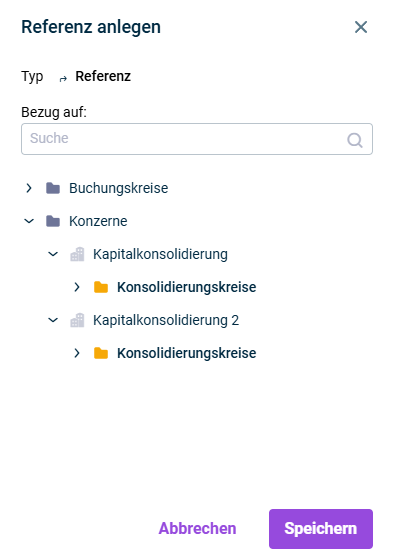The height and width of the screenshot is (554, 394).
Task: Click the building icon beside Kapitalkonsolidierung 2
Action: (x=77, y=320)
